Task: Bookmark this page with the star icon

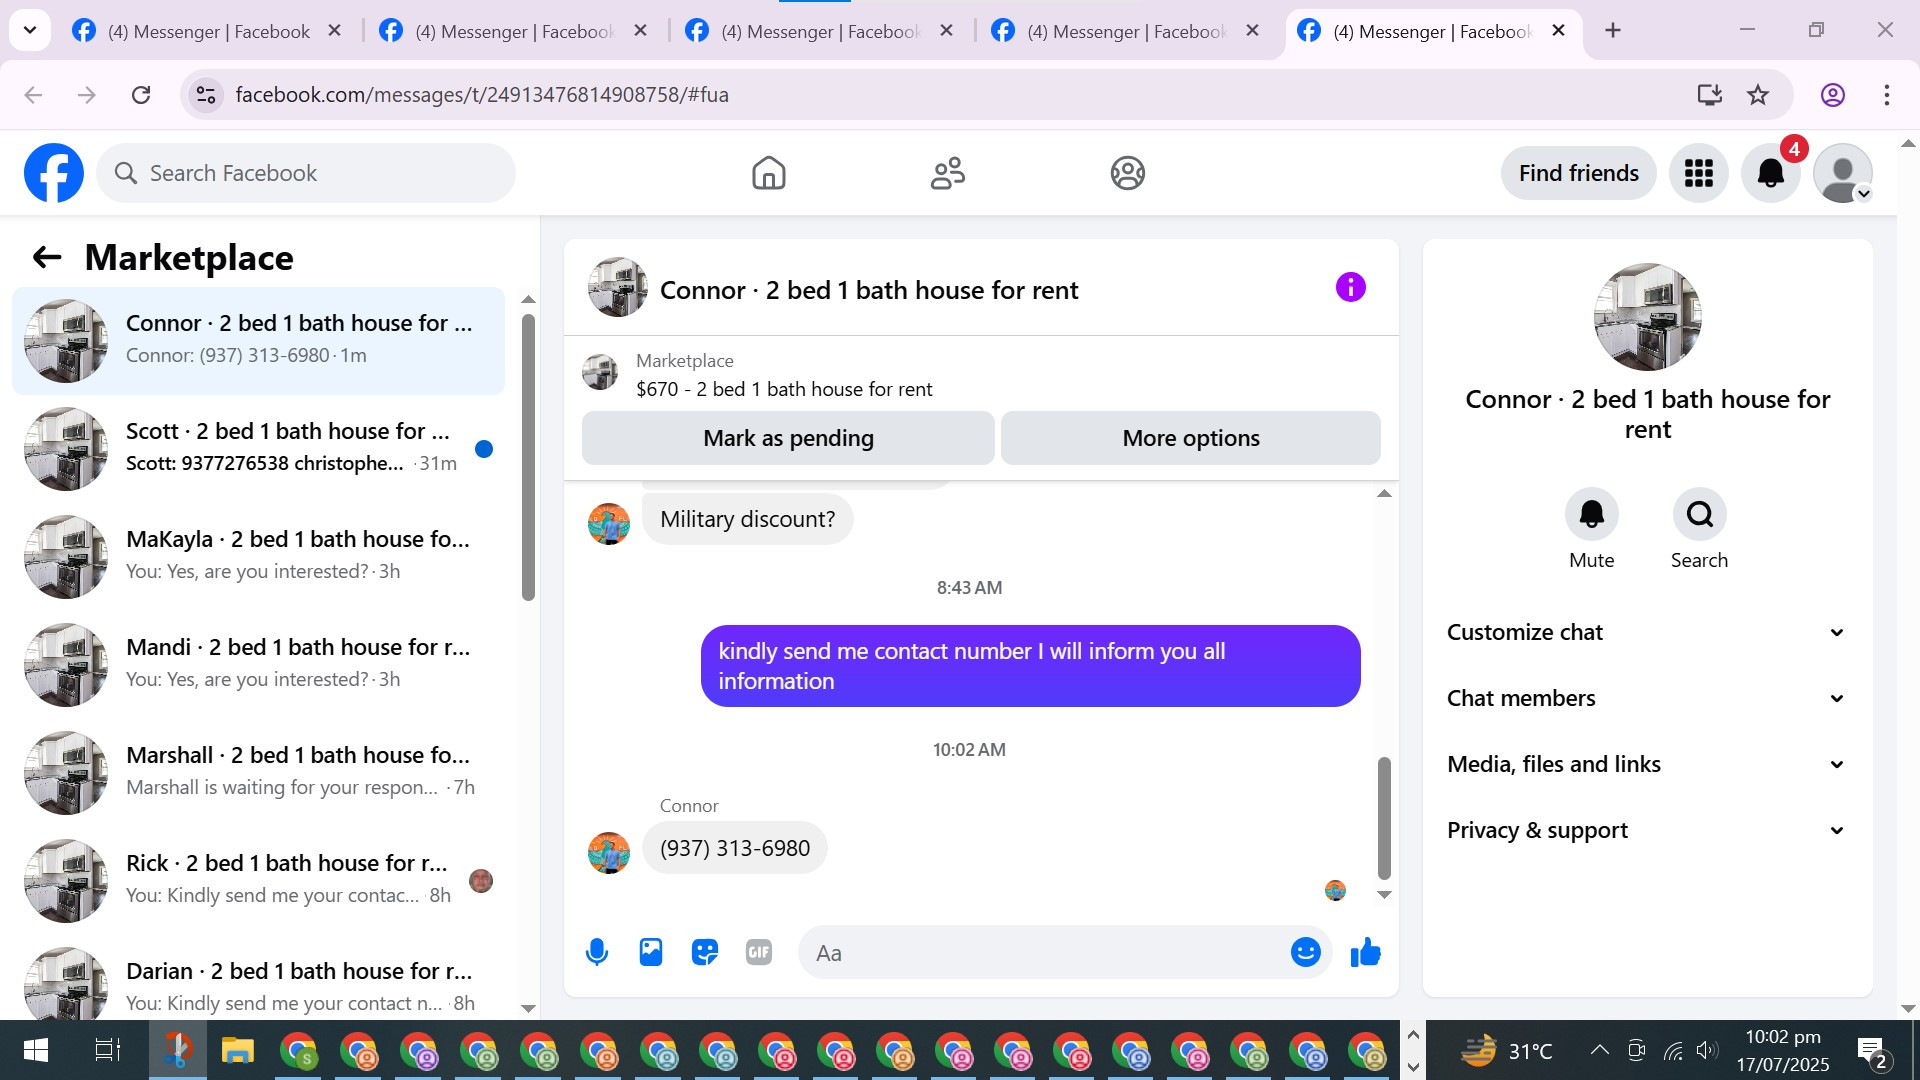Action: [1758, 95]
